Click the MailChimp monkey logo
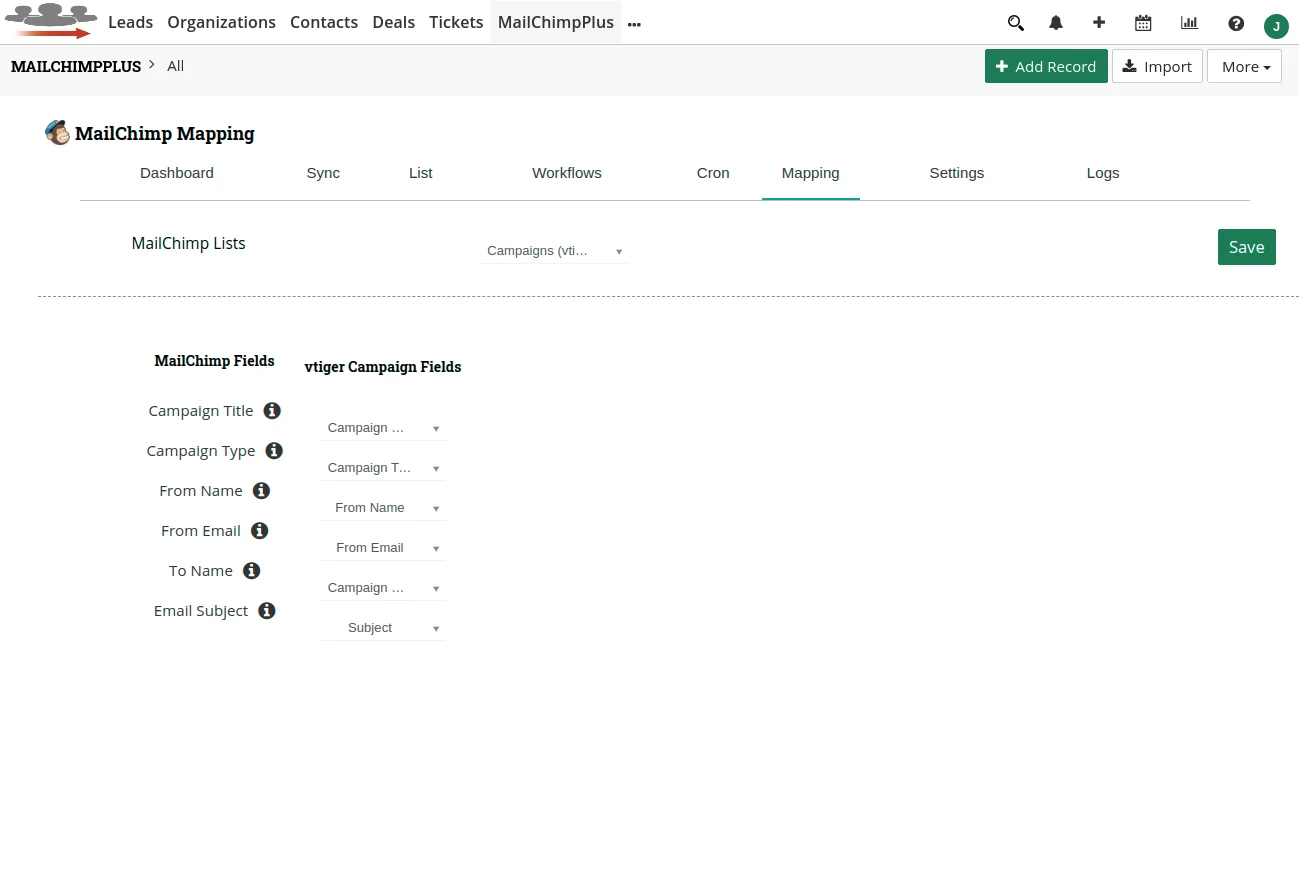Viewport: 1299px width, 872px height. [x=58, y=131]
